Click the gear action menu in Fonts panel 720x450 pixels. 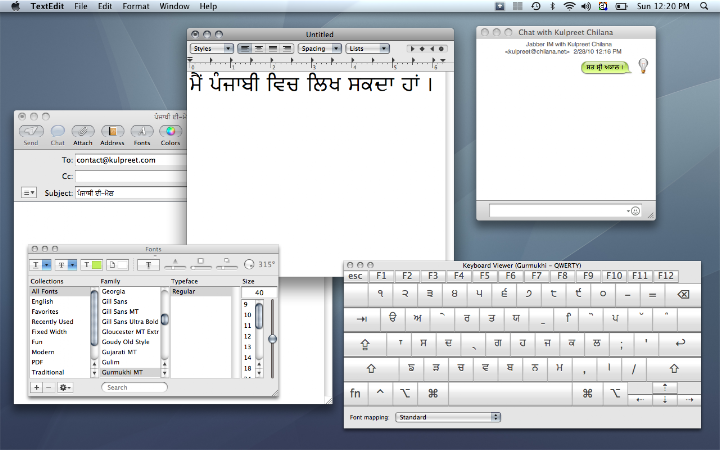(x=65, y=388)
